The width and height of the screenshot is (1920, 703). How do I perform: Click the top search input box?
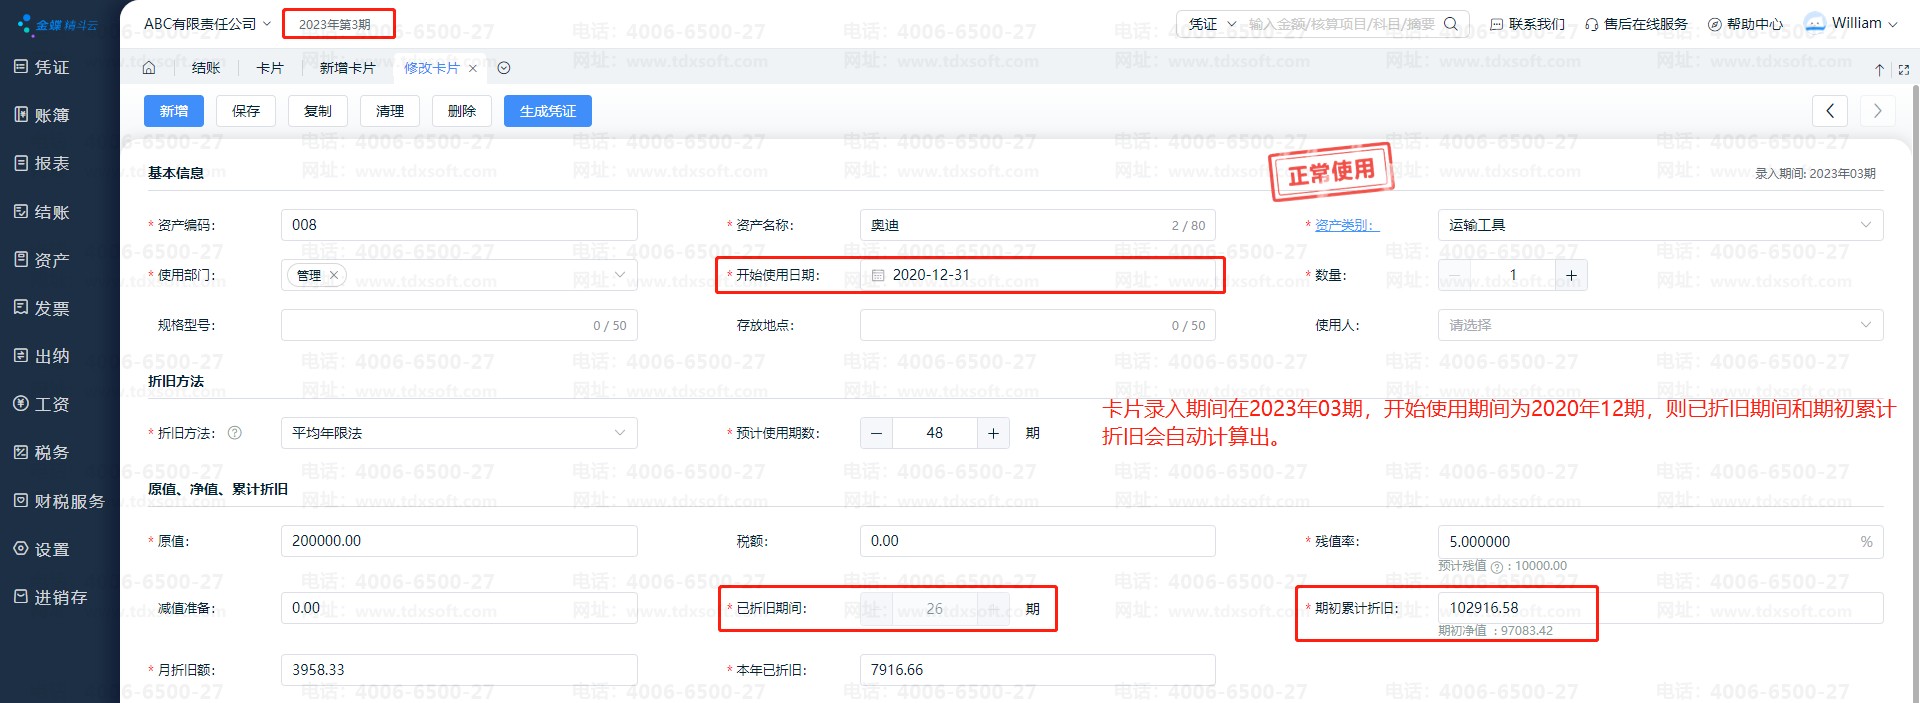[x=1340, y=23]
